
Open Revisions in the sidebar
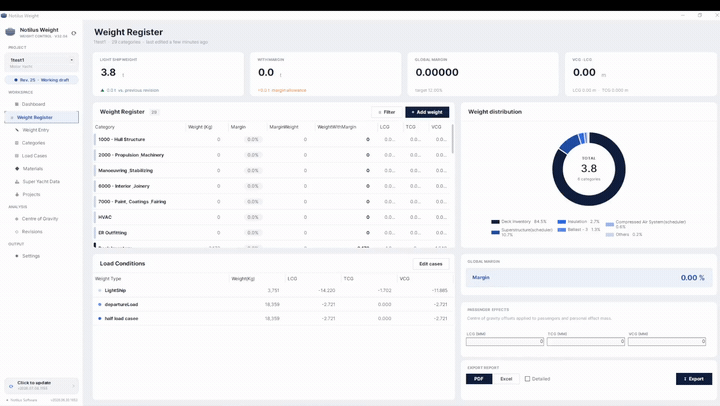point(32,231)
